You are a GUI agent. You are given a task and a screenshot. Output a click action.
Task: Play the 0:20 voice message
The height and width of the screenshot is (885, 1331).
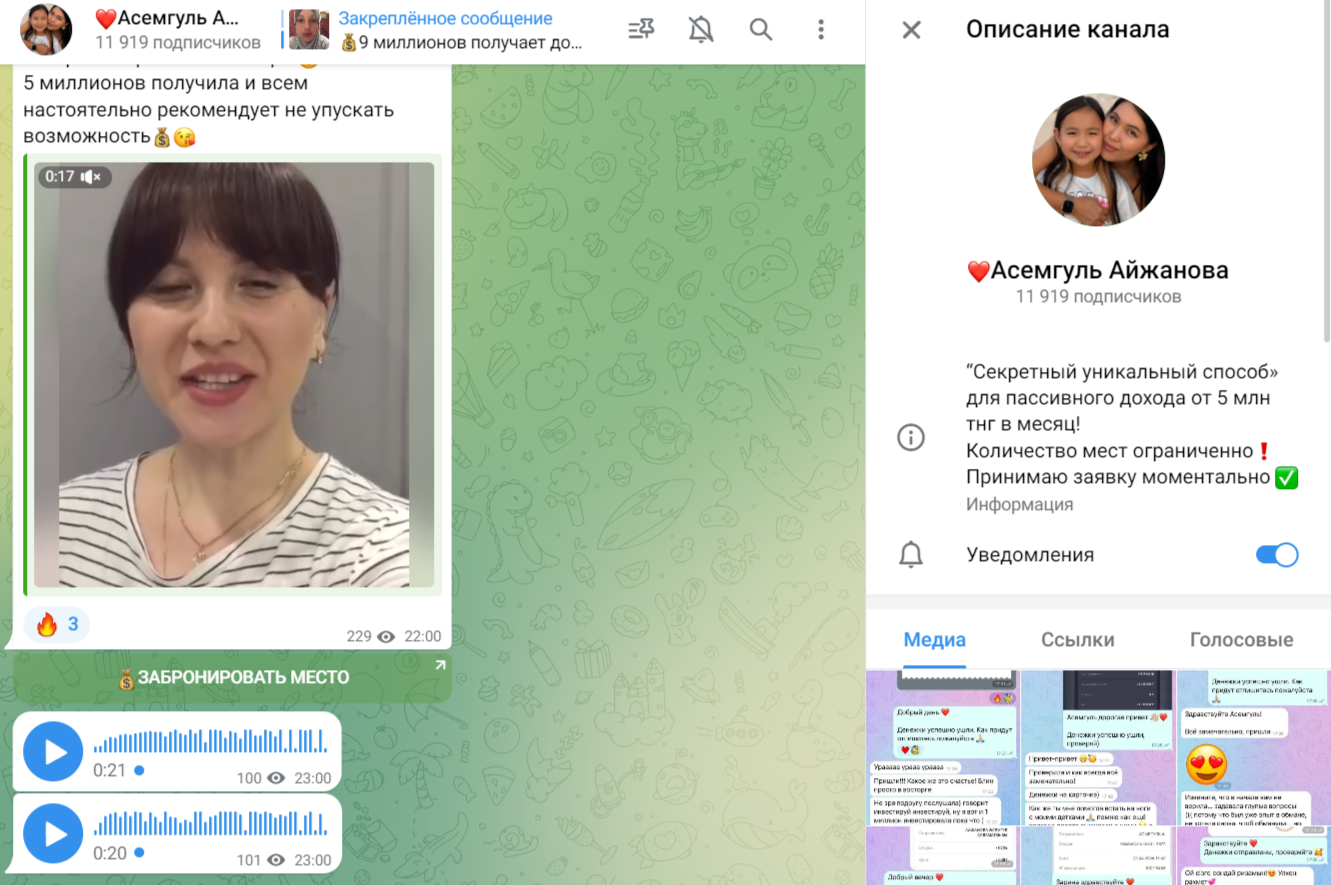[x=53, y=834]
